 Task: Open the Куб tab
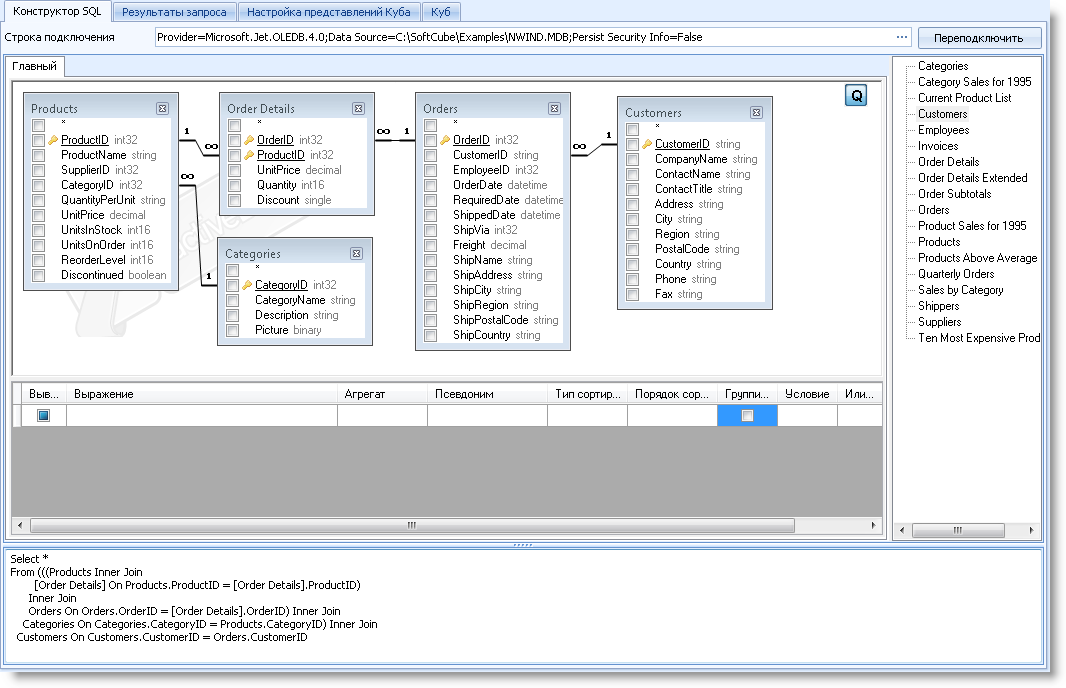441,12
